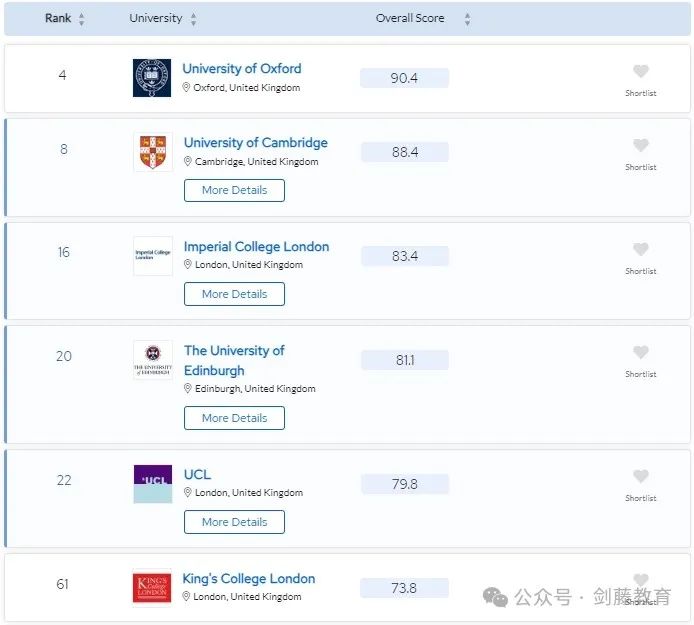Image resolution: width=694 pixels, height=625 pixels.
Task: Click More Details under Cambridge
Action: tap(234, 190)
